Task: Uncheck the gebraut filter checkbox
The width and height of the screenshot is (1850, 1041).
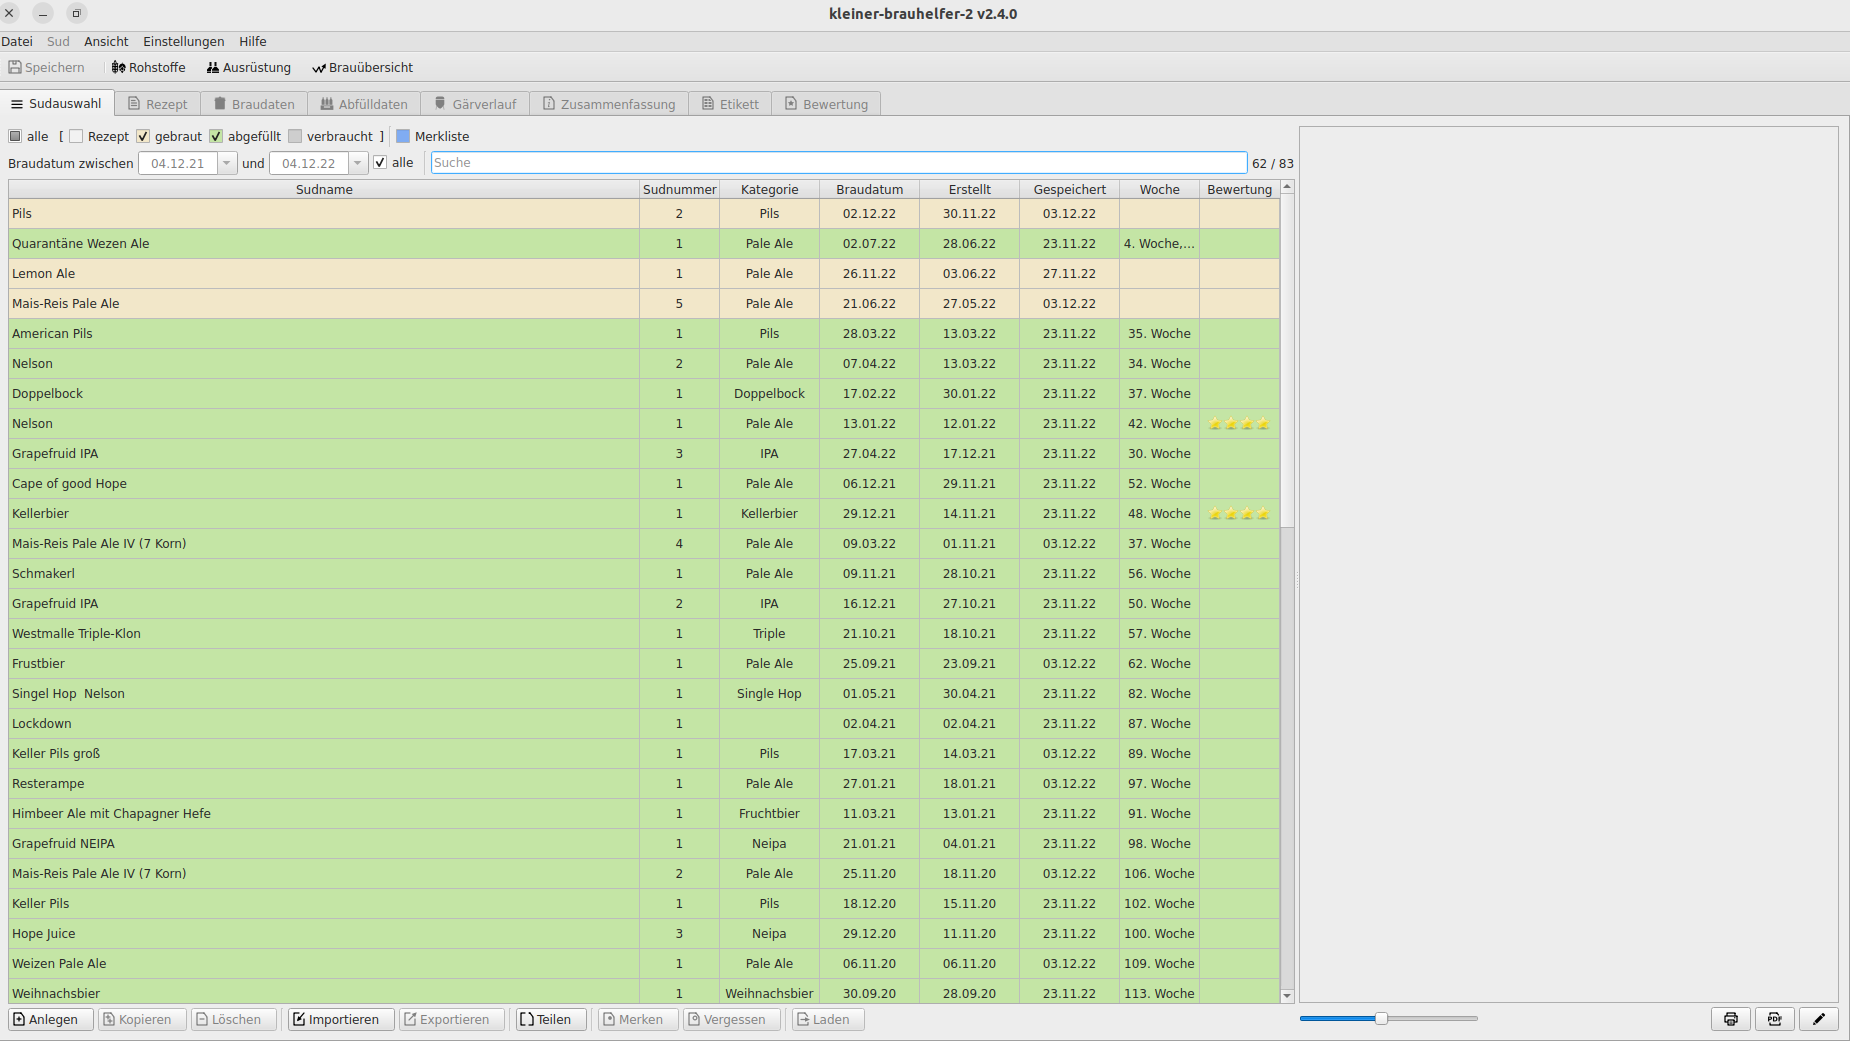Action: tap(143, 136)
